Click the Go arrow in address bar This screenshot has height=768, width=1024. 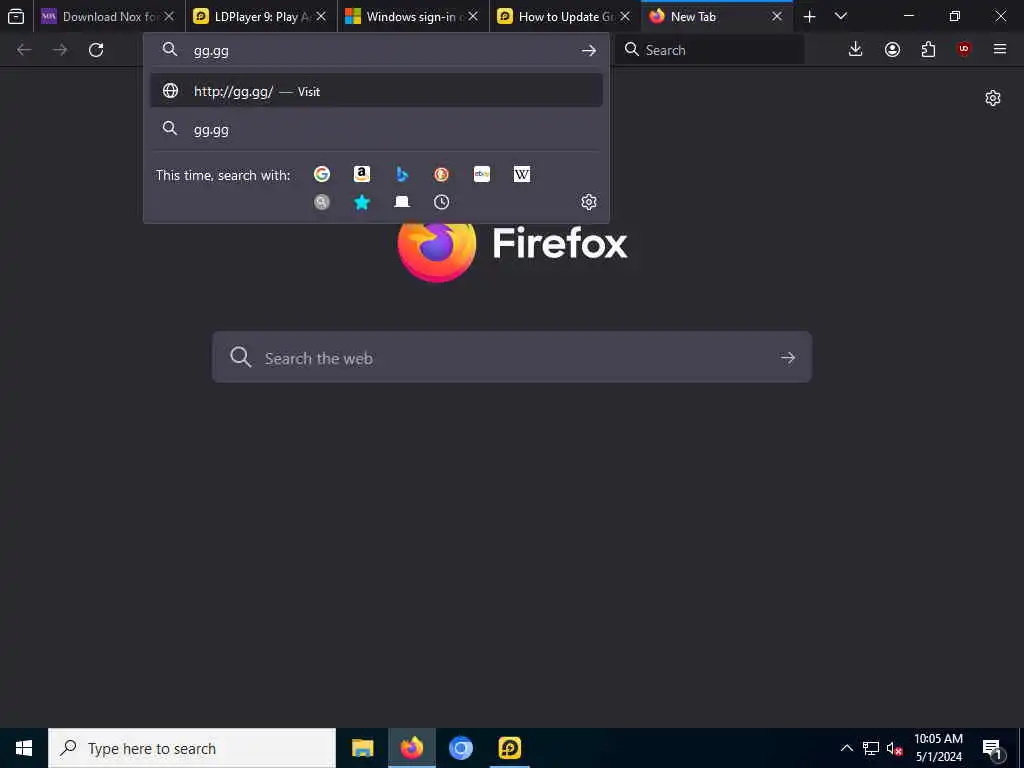(x=588, y=50)
